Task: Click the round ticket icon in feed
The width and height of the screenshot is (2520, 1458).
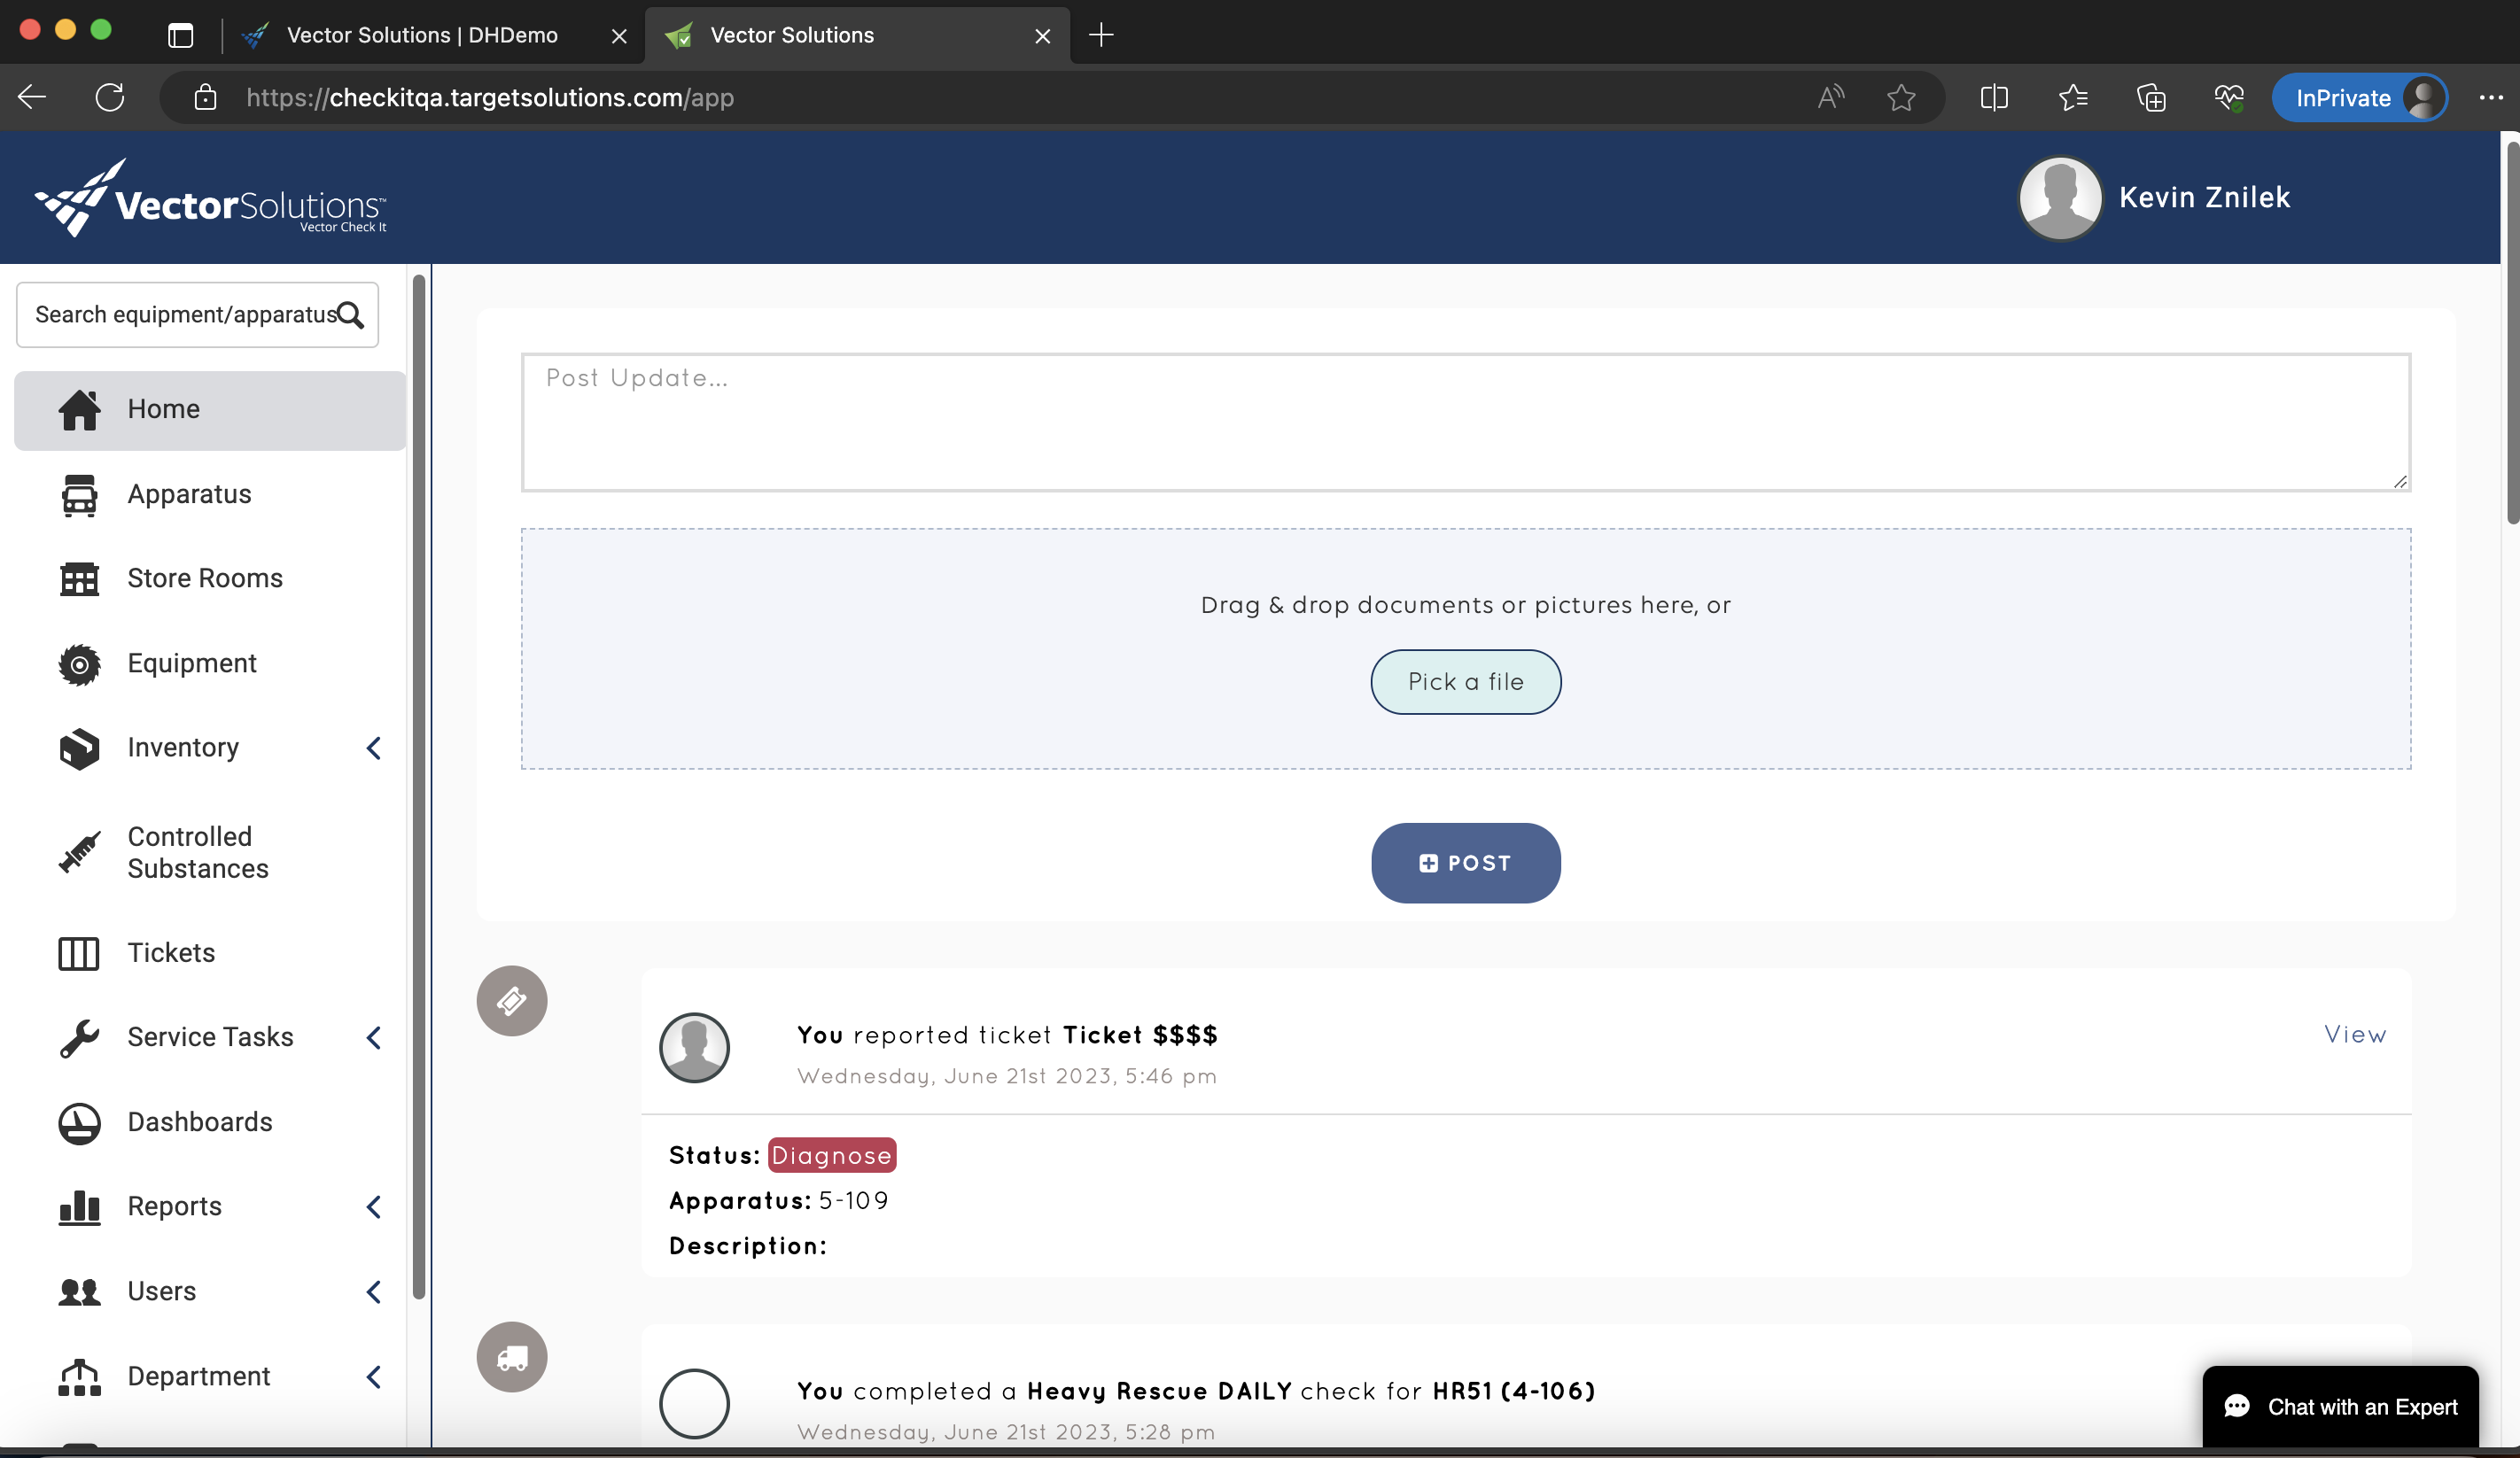Action: pos(511,1000)
